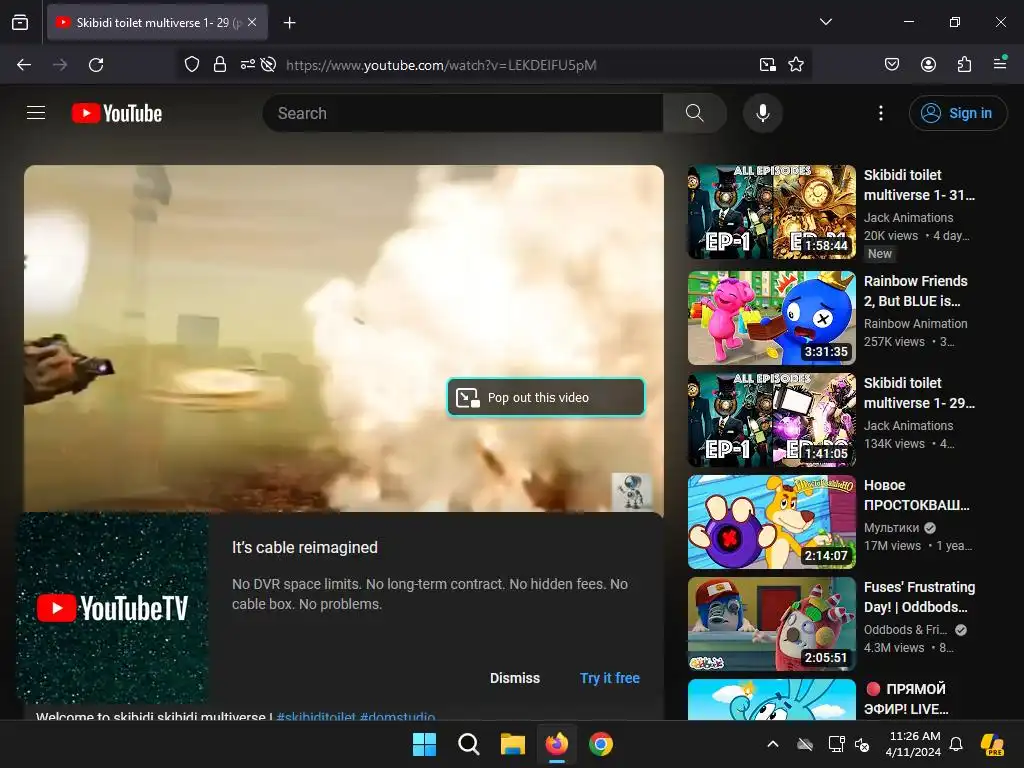The width and height of the screenshot is (1024, 768).
Task: Open a new browser tab
Action: 289,23
